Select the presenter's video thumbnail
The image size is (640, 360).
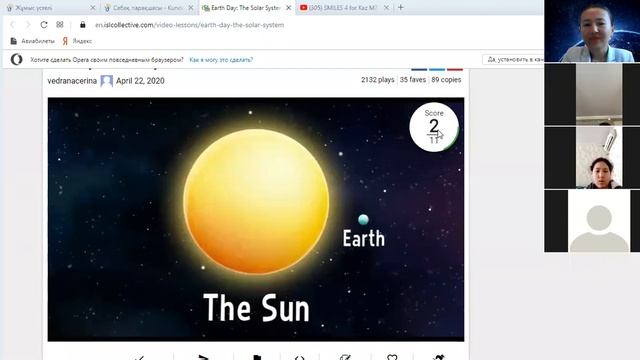pos(592,31)
